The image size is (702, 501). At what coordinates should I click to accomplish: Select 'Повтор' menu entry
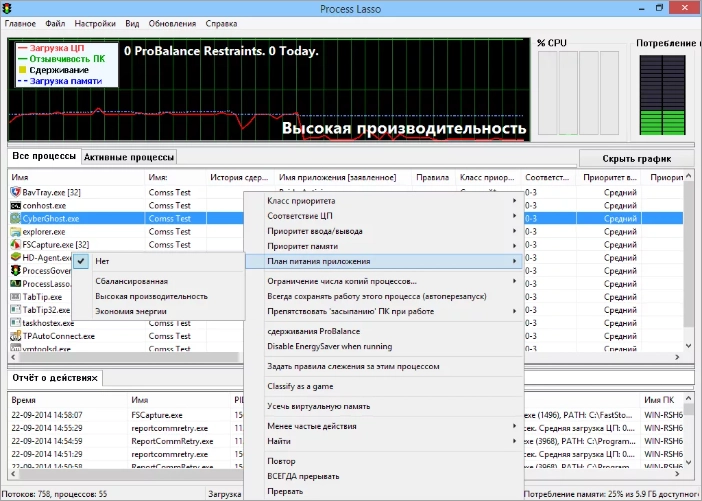click(384, 461)
